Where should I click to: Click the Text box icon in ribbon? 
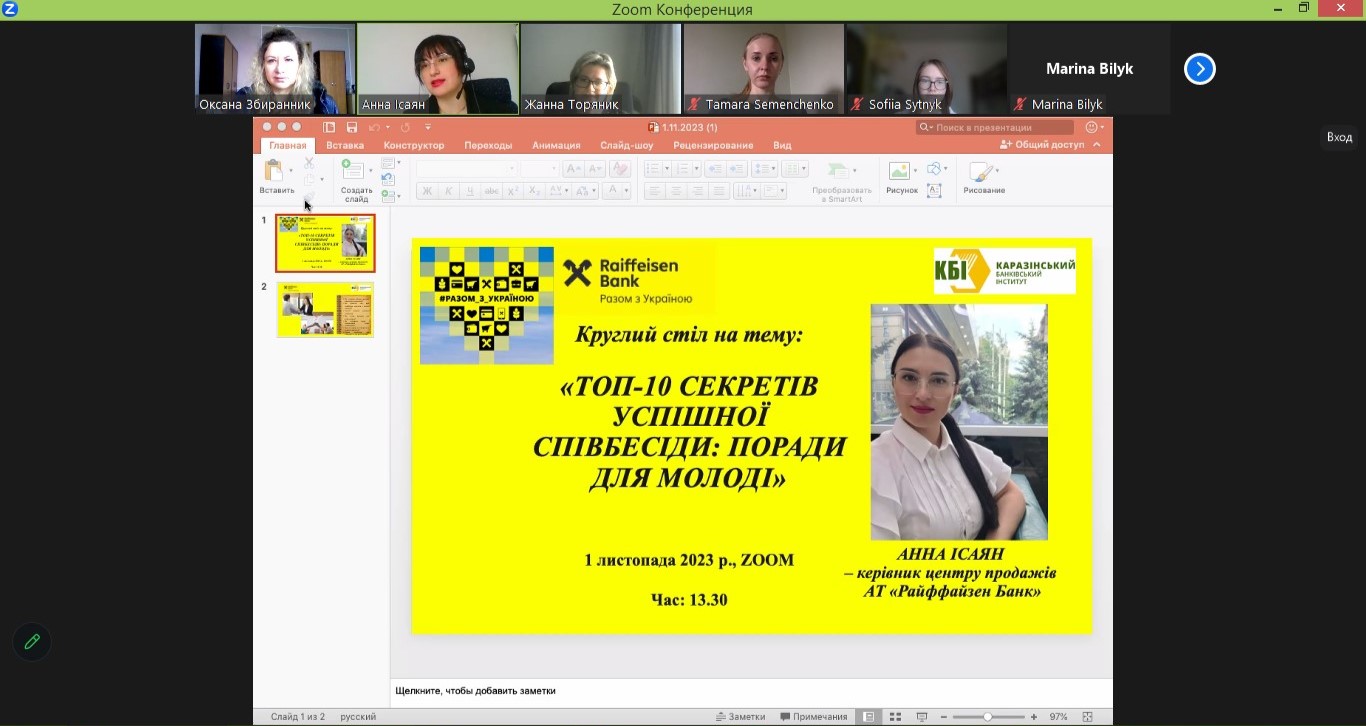click(934, 191)
